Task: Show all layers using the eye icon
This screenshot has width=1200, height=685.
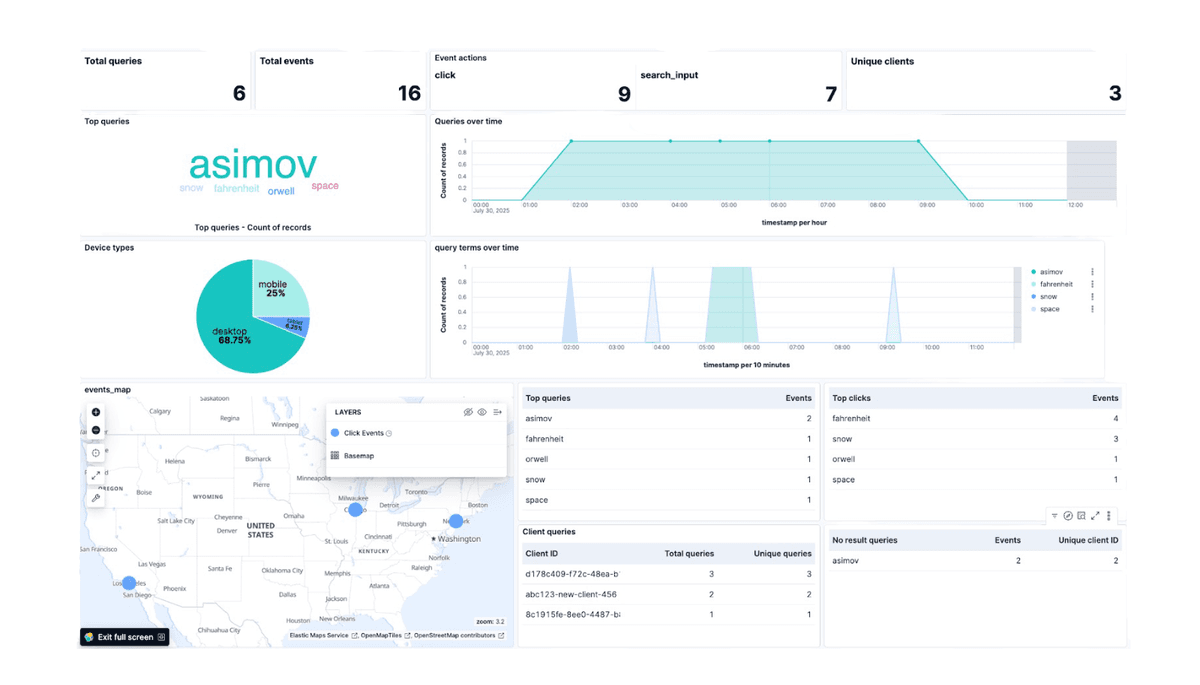Action: 482,412
